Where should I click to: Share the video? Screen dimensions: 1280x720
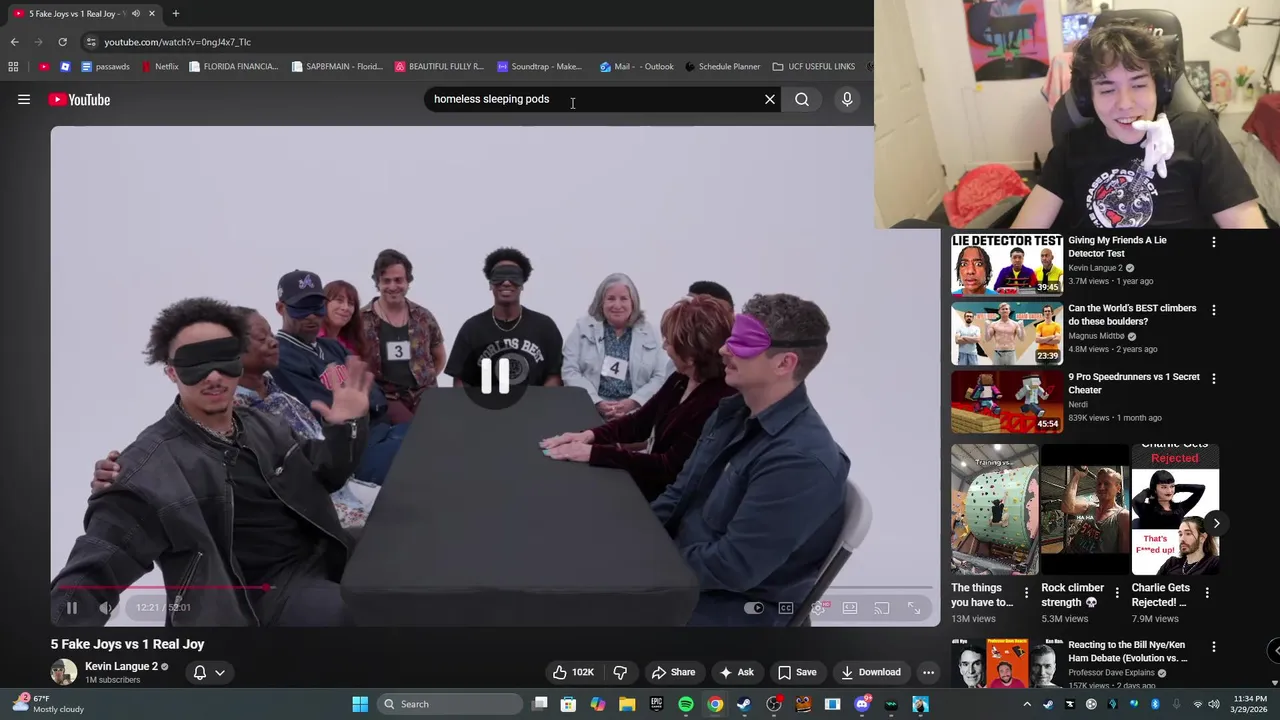[x=673, y=672]
